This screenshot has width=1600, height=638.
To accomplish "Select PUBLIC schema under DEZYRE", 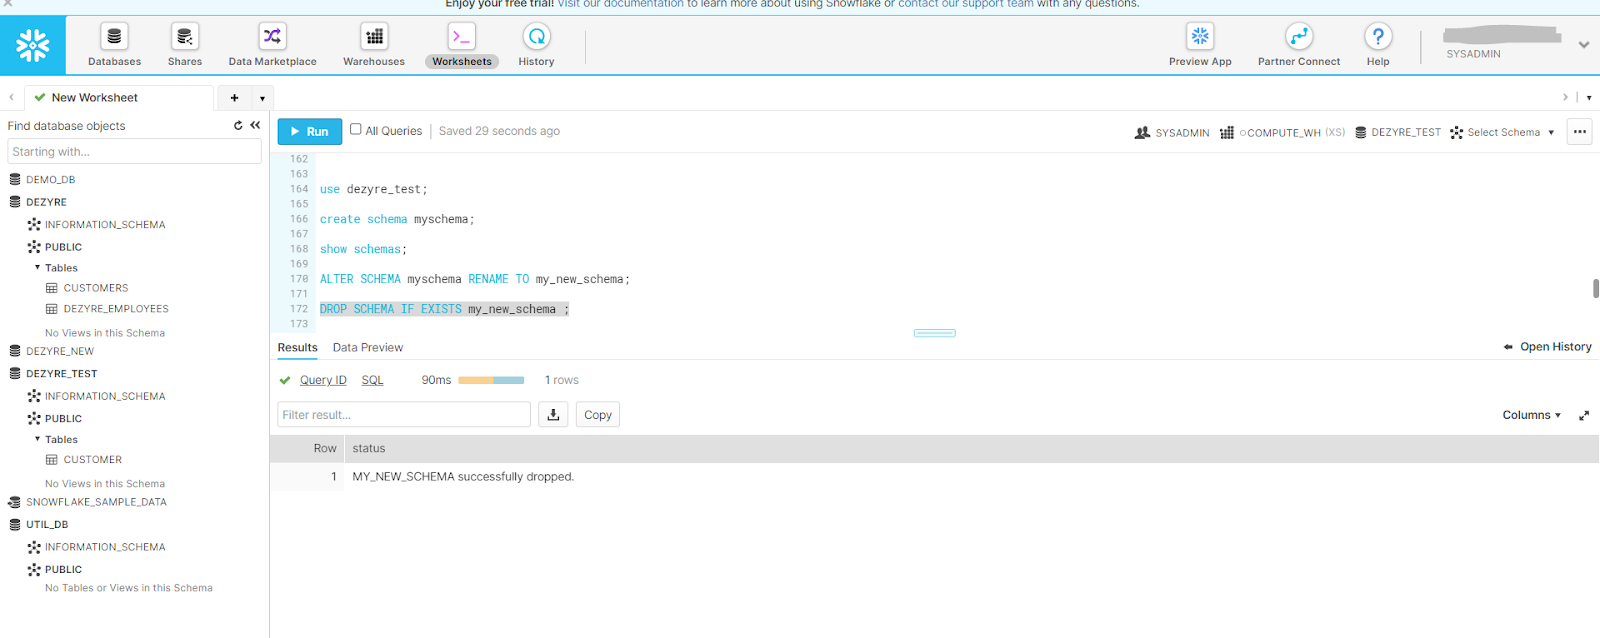I will coord(63,247).
